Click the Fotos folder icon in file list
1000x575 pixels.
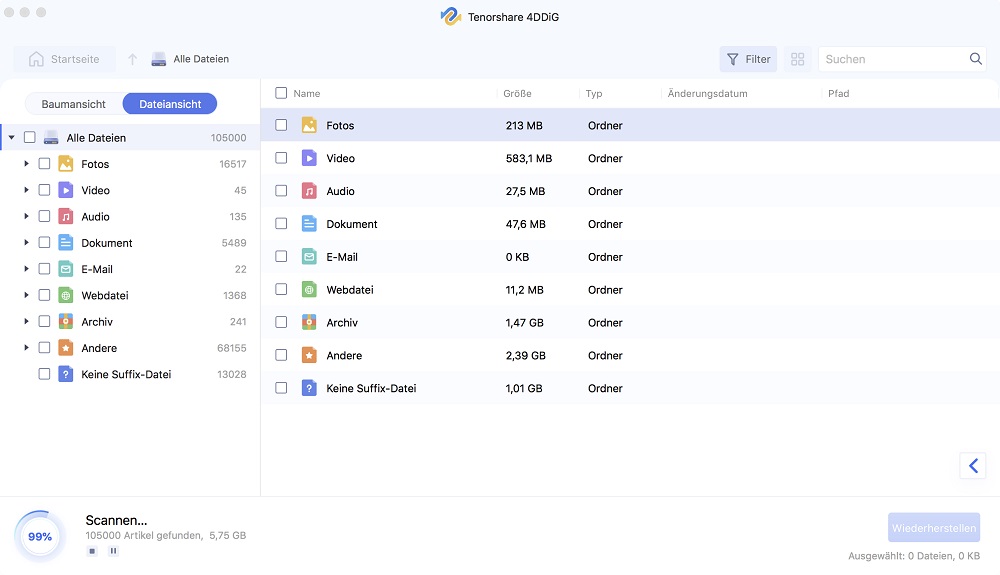point(309,125)
